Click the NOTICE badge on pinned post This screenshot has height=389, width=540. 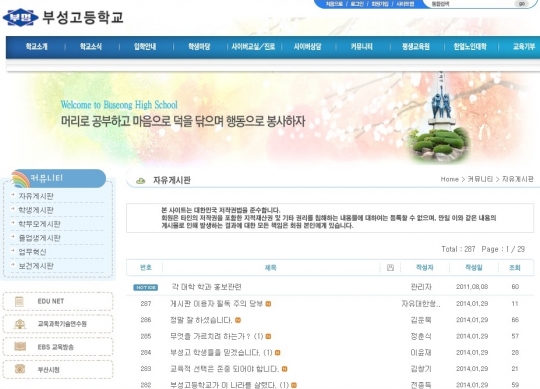(145, 287)
